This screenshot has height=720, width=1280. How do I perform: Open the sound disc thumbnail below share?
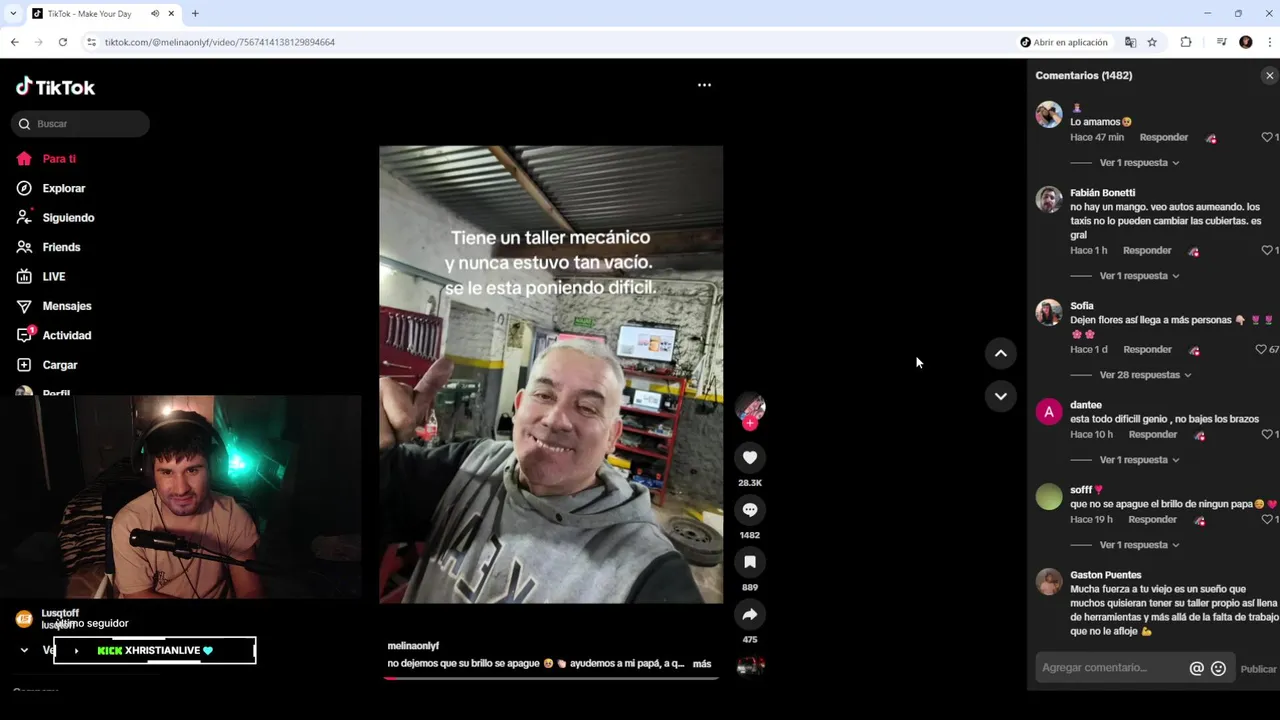[750, 666]
